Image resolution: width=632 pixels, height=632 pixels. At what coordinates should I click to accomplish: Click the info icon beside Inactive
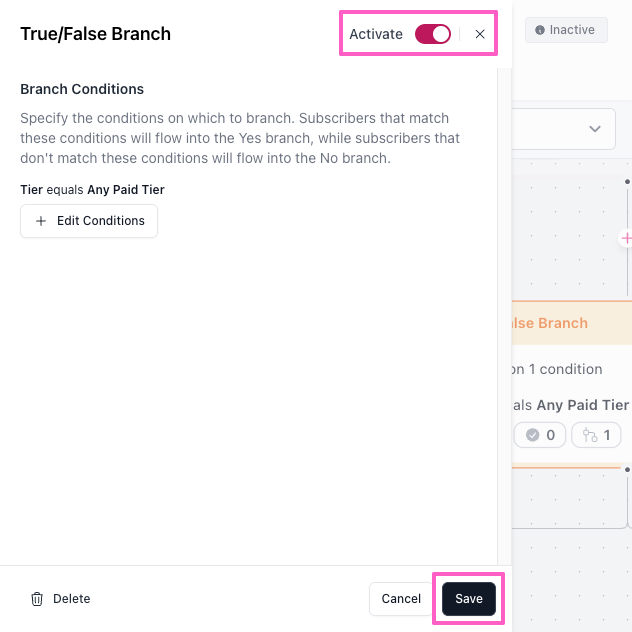[x=540, y=30]
